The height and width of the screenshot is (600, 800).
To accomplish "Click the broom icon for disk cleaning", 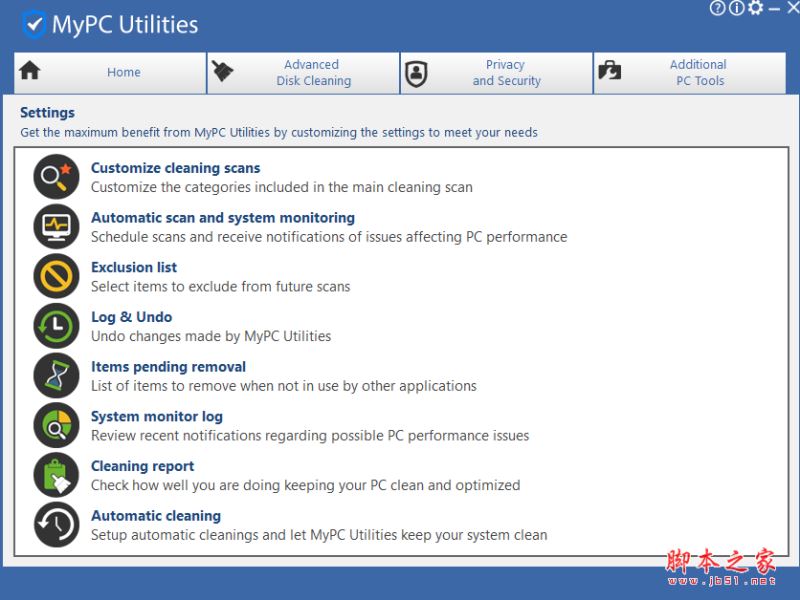I will [x=222, y=71].
